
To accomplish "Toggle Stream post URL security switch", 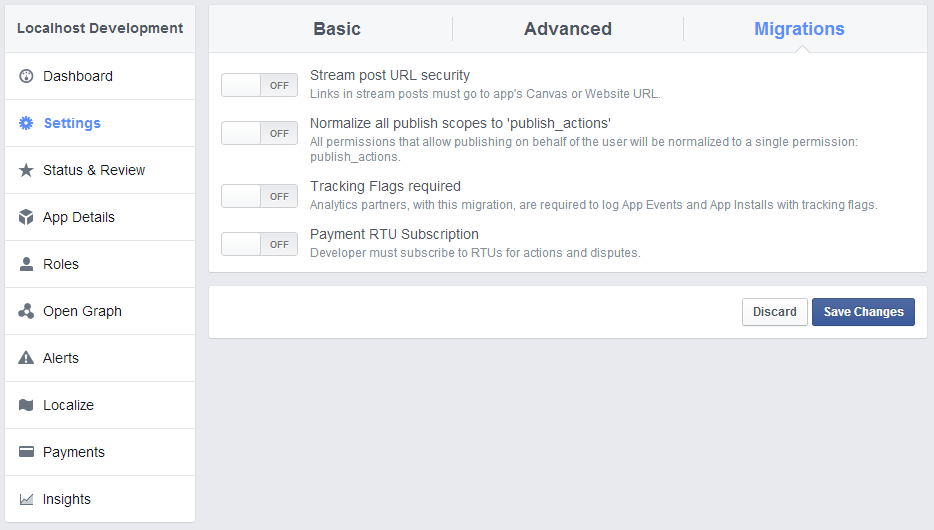I will pyautogui.click(x=259, y=85).
